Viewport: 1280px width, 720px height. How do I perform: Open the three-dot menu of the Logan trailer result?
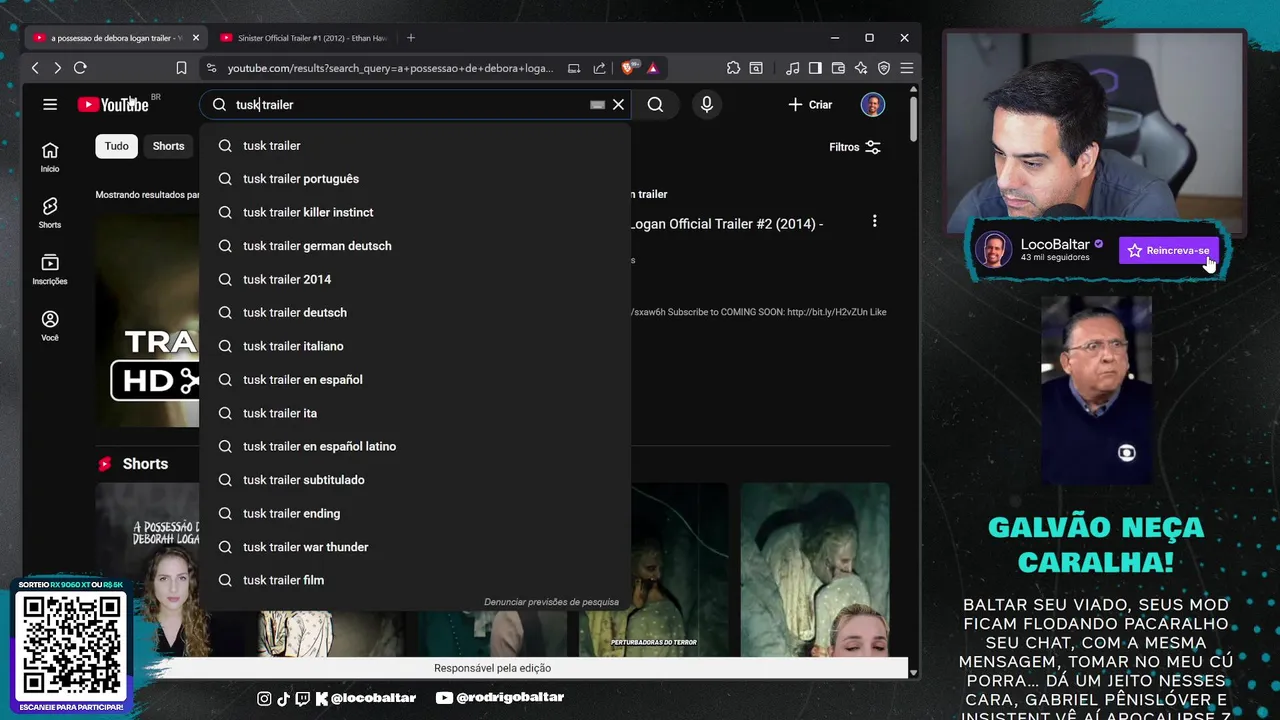[874, 221]
